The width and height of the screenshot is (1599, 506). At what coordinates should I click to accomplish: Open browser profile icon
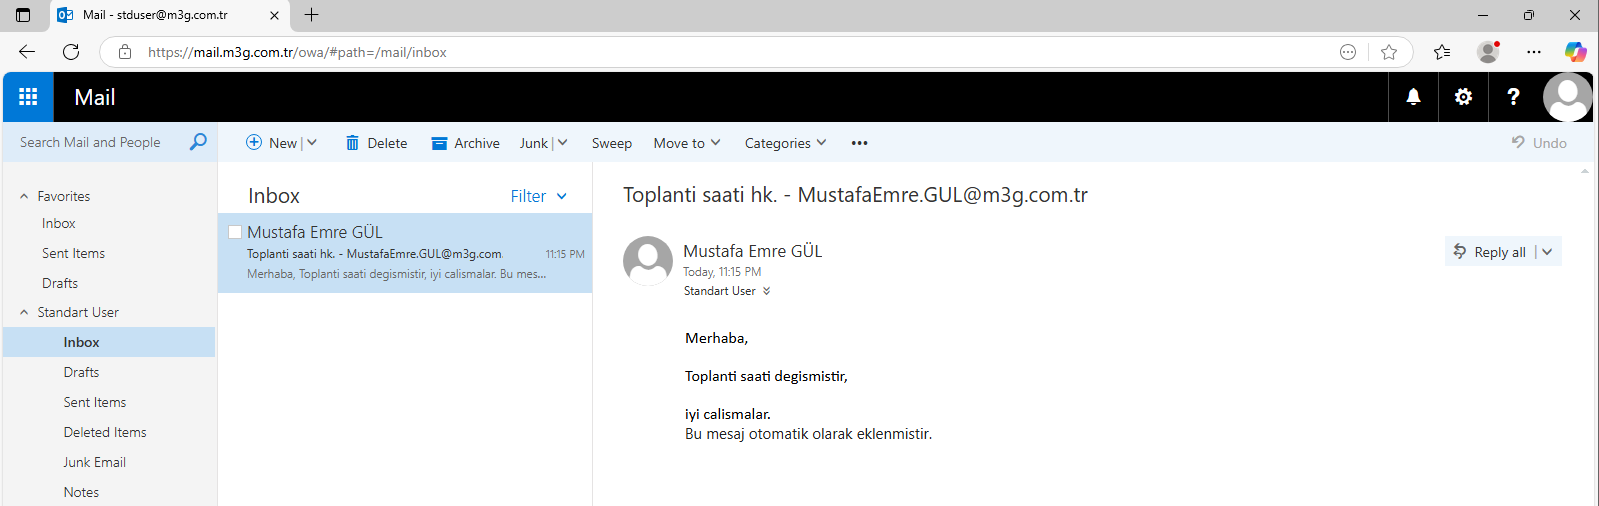(1488, 52)
